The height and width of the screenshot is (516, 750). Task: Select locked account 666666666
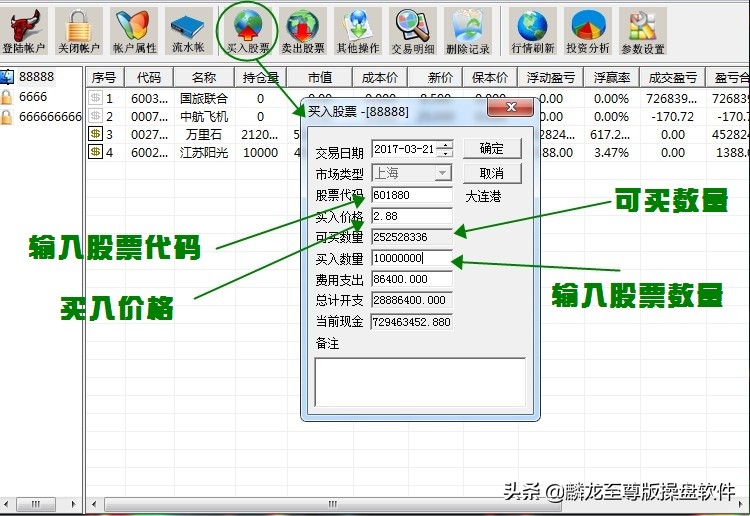point(50,116)
